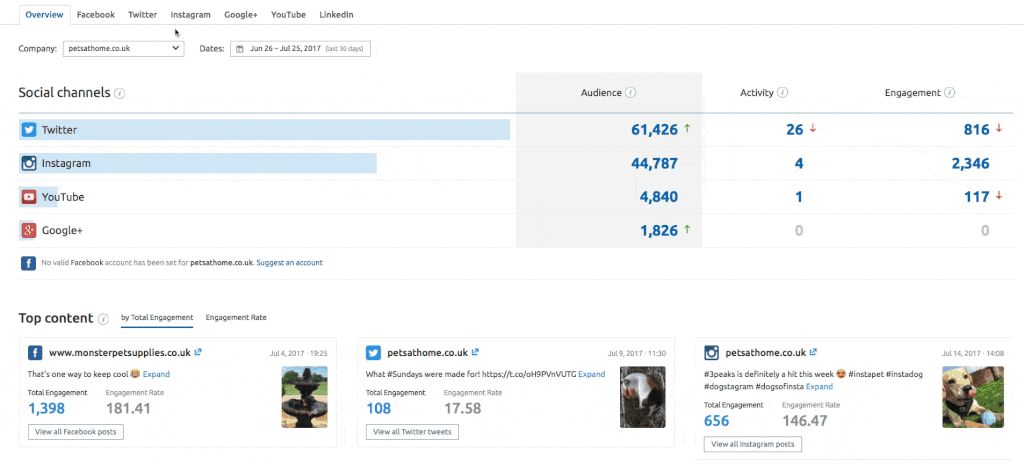Click View all Twitter tweets button
Screen dimensions: 1024x464
[411, 432]
